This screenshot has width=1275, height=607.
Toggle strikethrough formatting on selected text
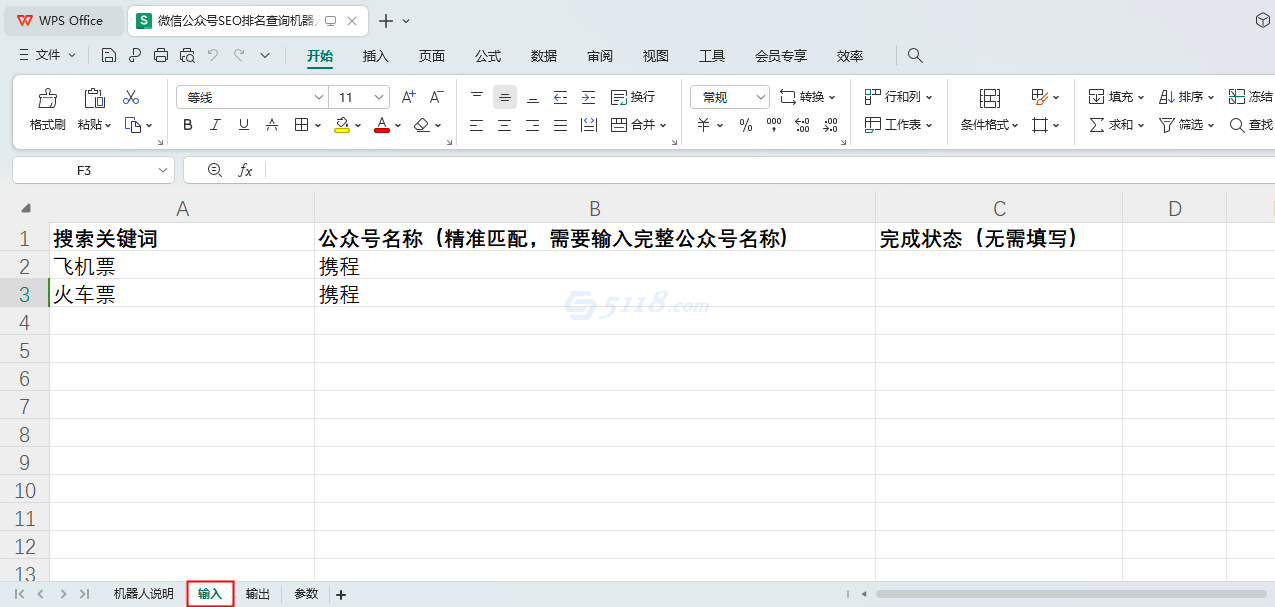click(271, 124)
